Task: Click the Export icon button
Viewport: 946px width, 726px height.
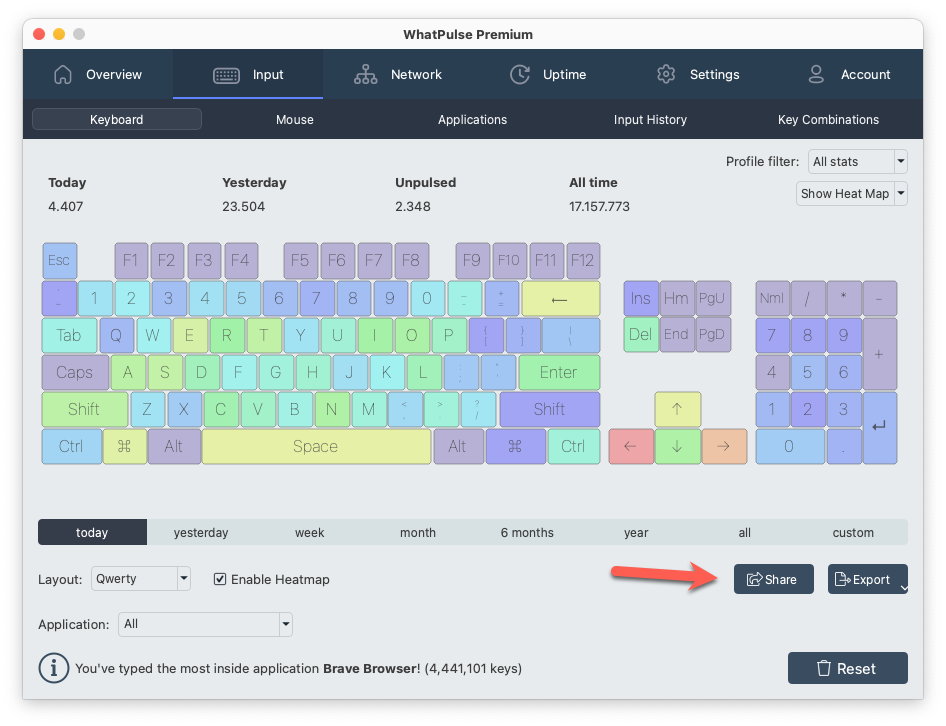Action: click(x=843, y=579)
